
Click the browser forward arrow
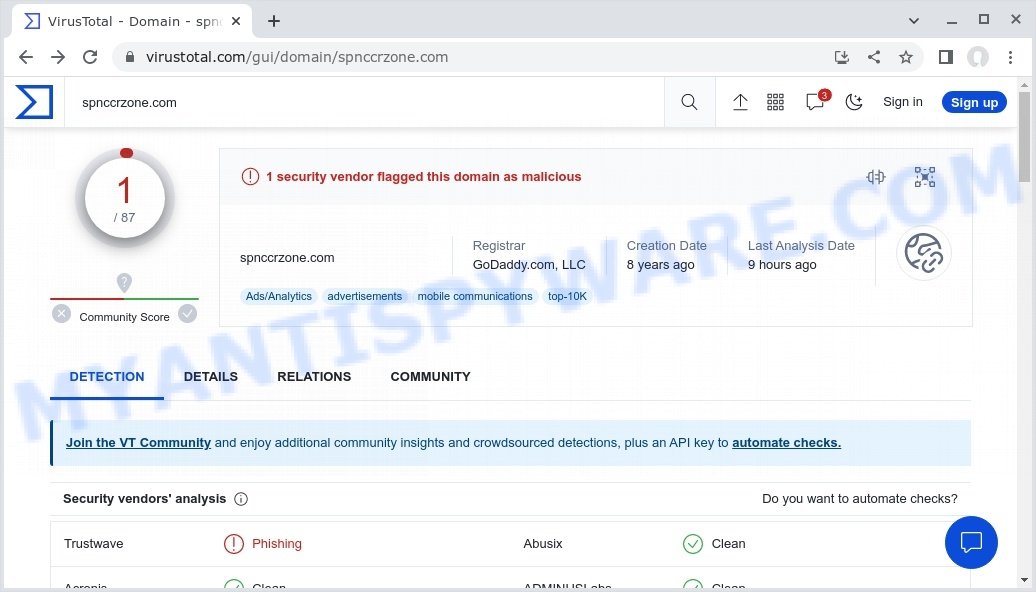(x=58, y=57)
